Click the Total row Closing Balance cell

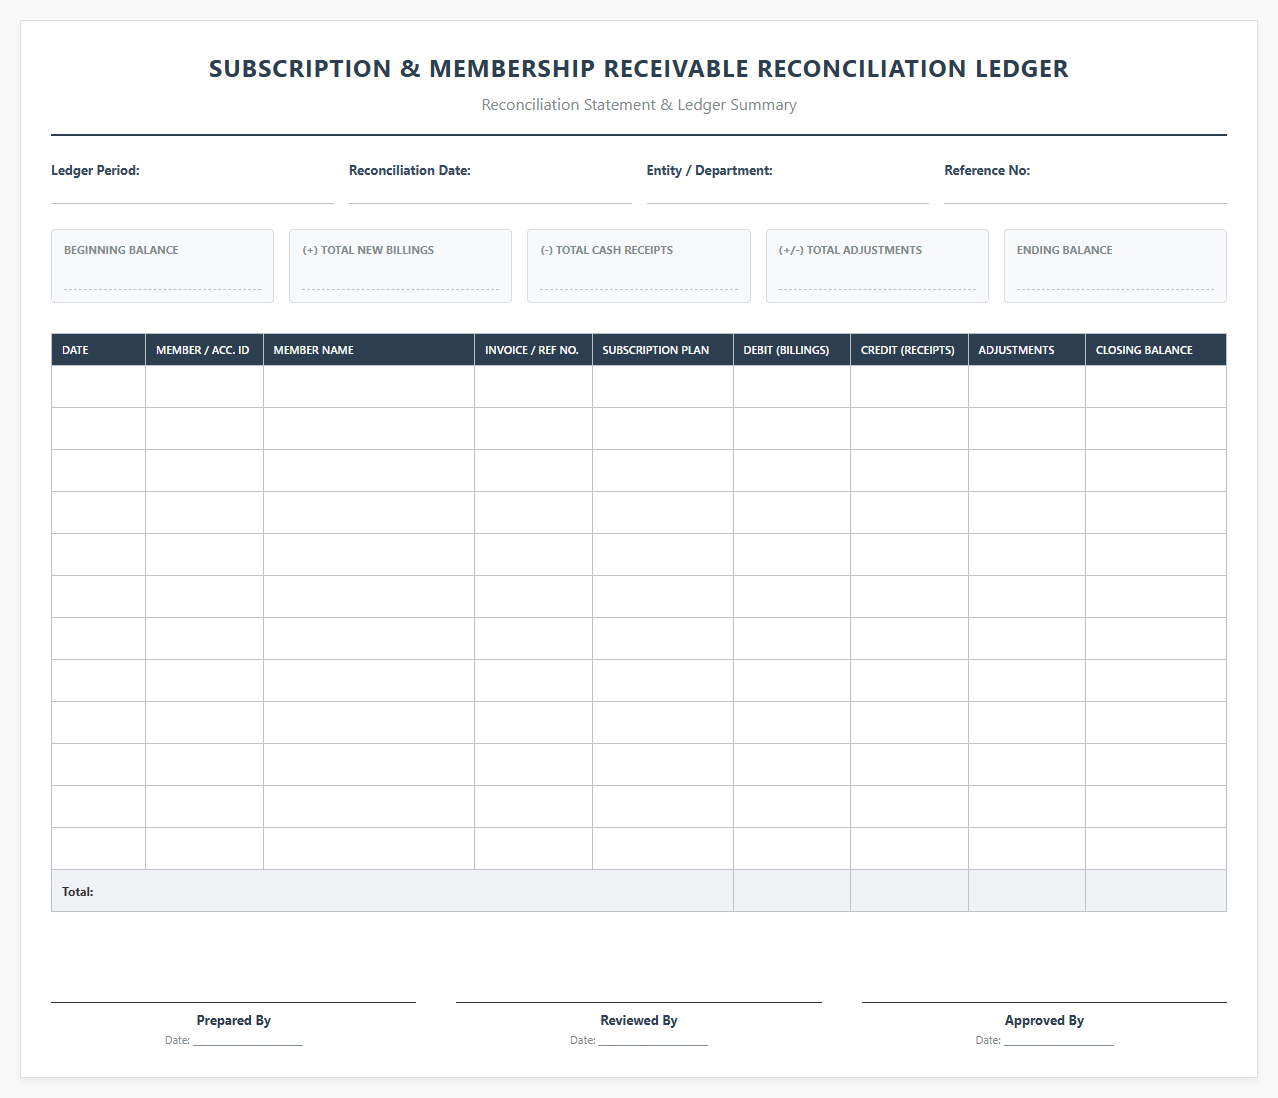(1156, 891)
